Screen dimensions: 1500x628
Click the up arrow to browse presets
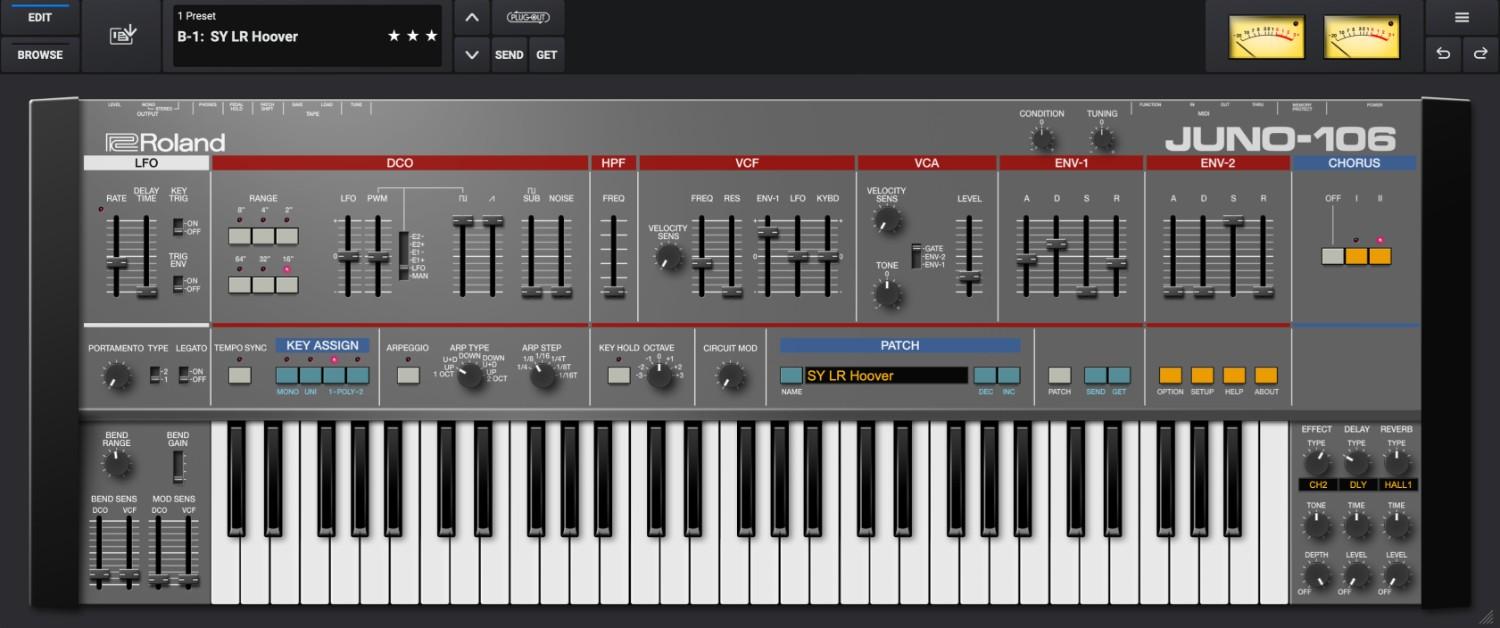[471, 17]
